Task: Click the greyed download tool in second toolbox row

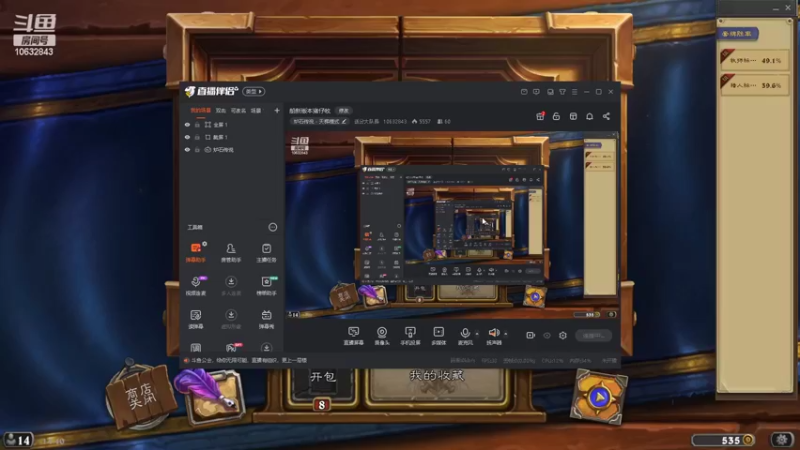Action: pyautogui.click(x=231, y=286)
